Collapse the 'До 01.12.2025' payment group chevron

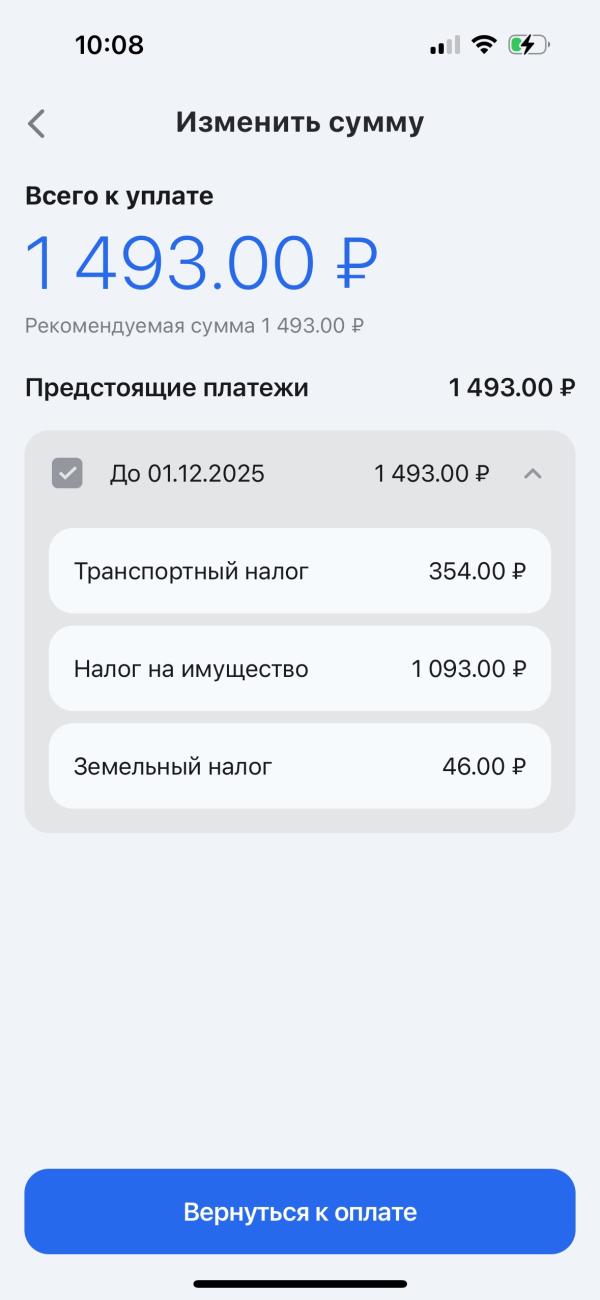click(x=533, y=473)
